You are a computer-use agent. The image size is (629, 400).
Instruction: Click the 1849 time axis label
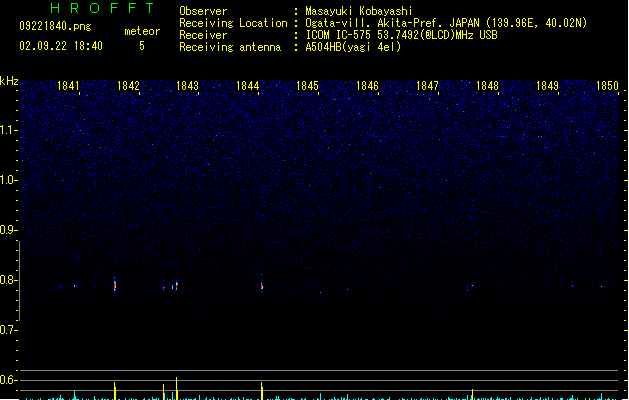[x=547, y=86]
